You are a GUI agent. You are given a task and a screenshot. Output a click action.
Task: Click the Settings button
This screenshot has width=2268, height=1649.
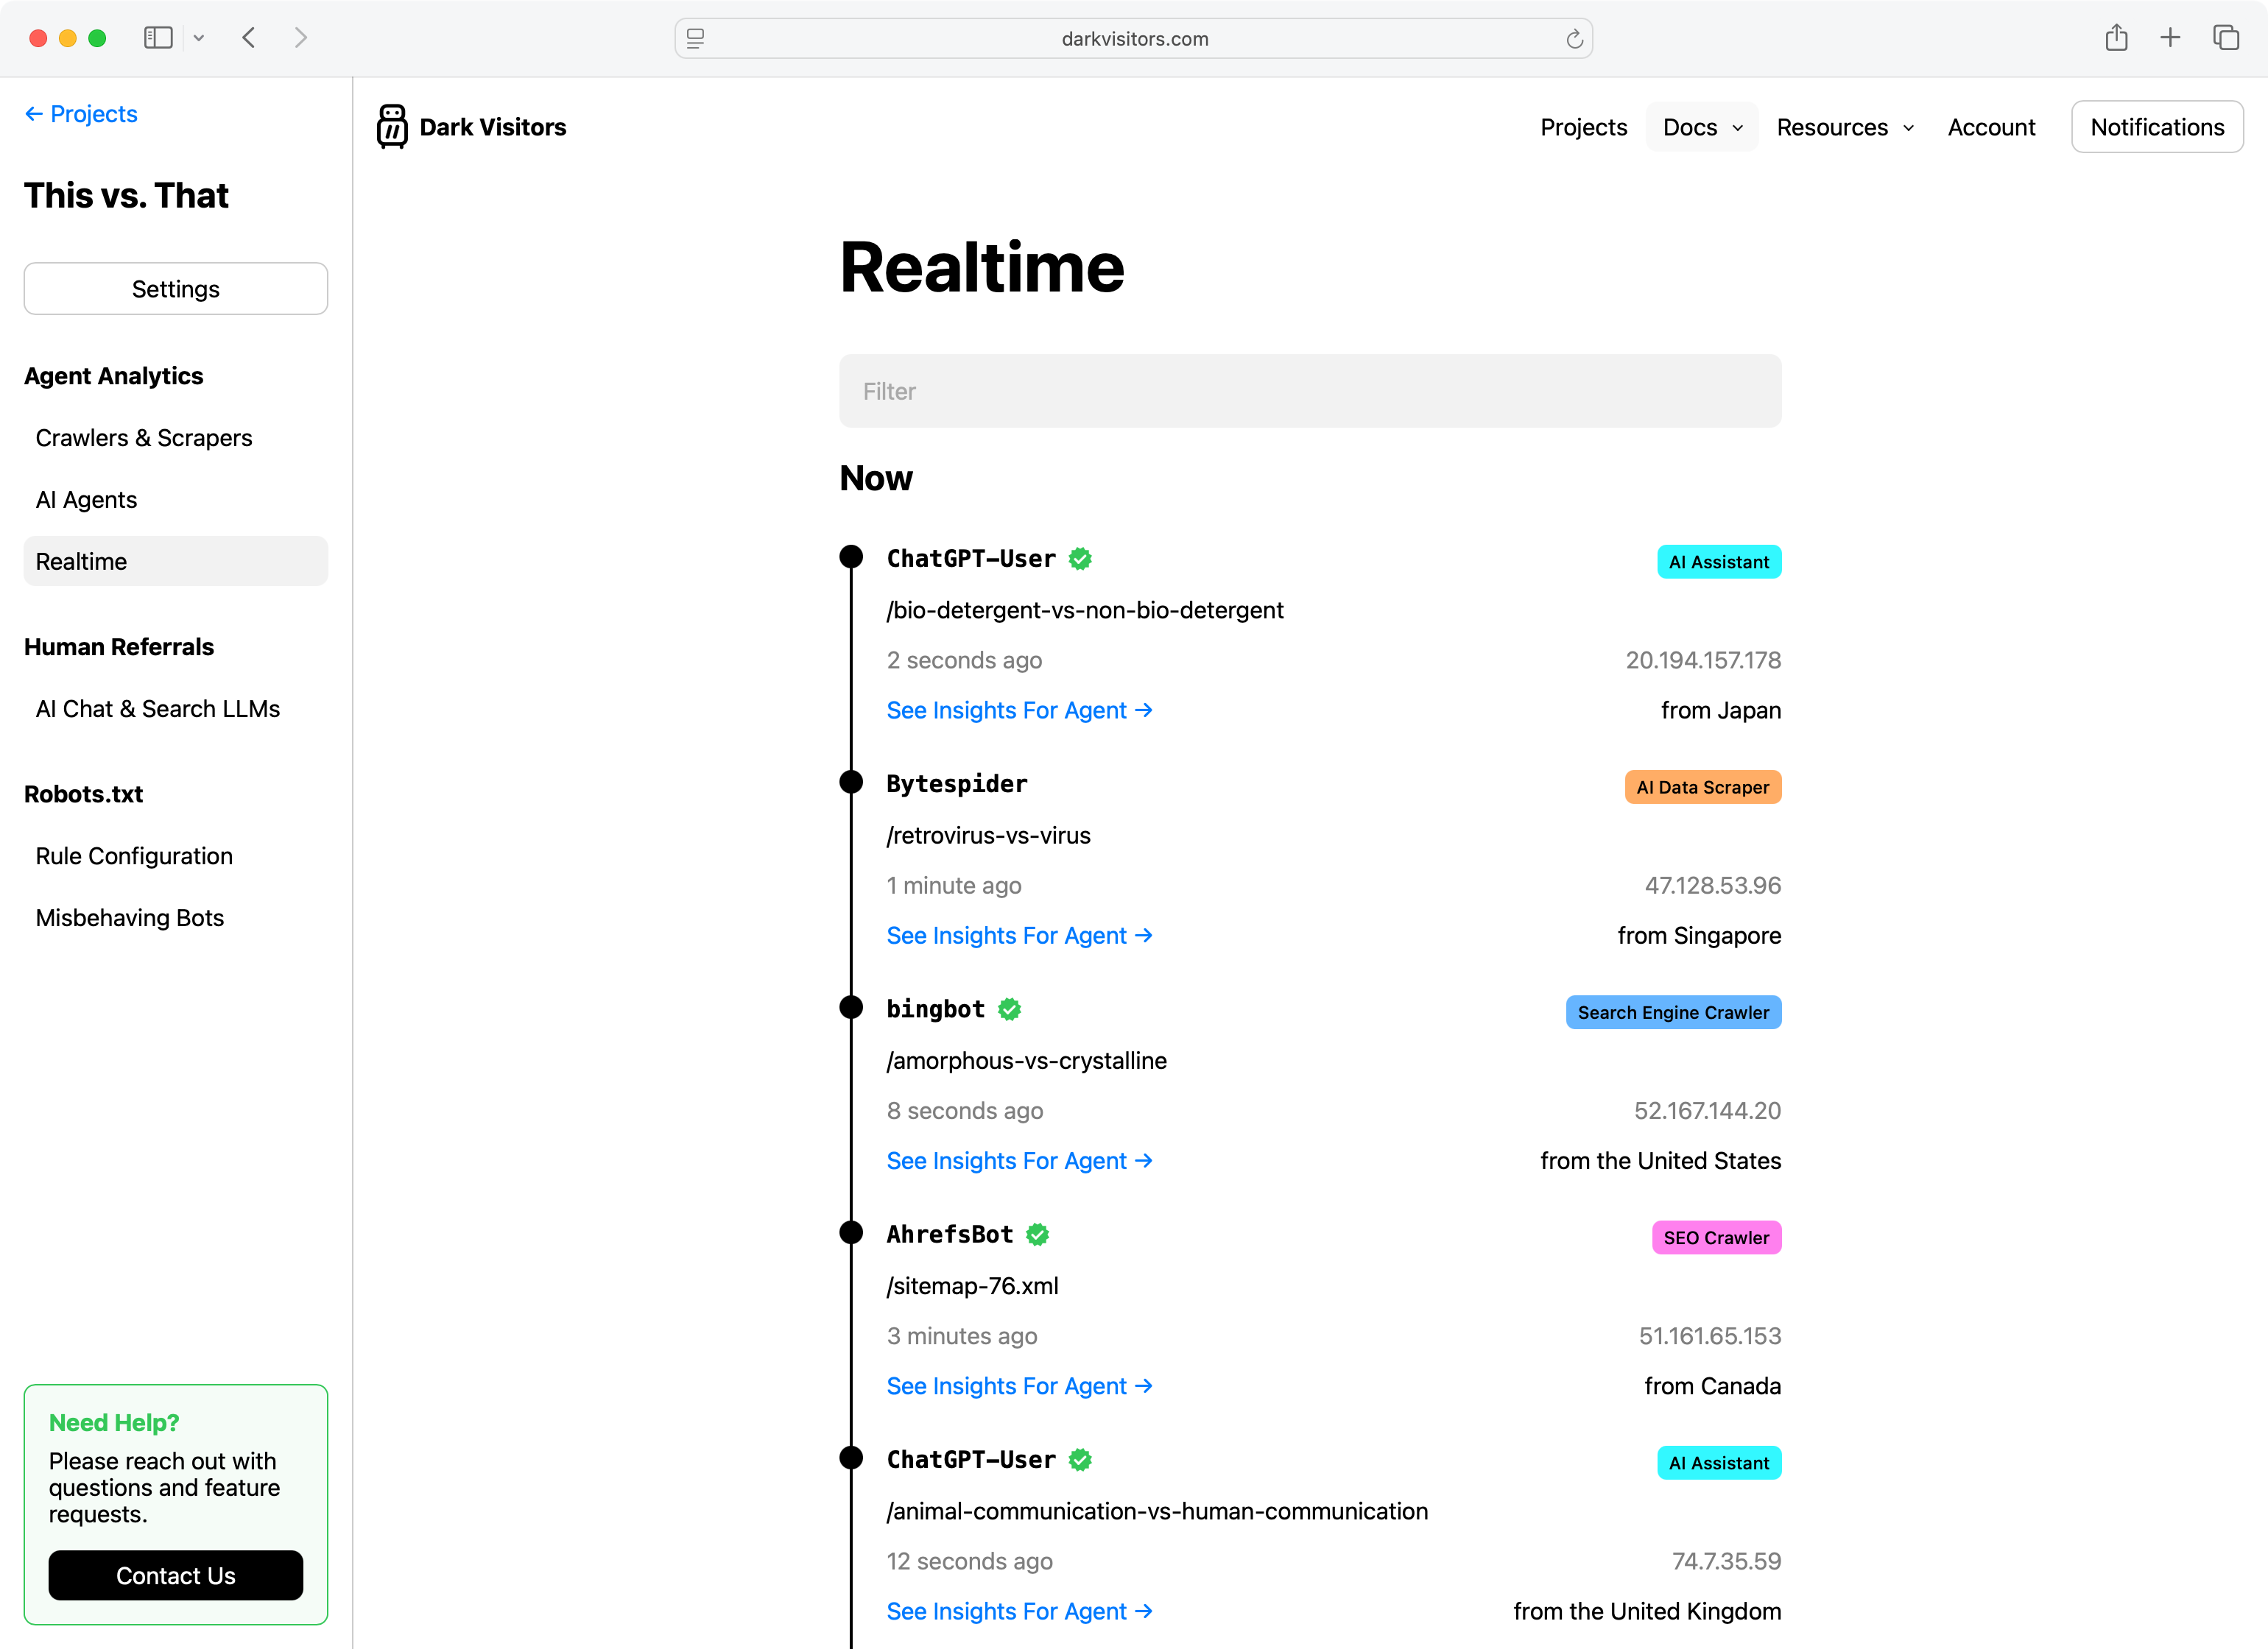click(175, 288)
